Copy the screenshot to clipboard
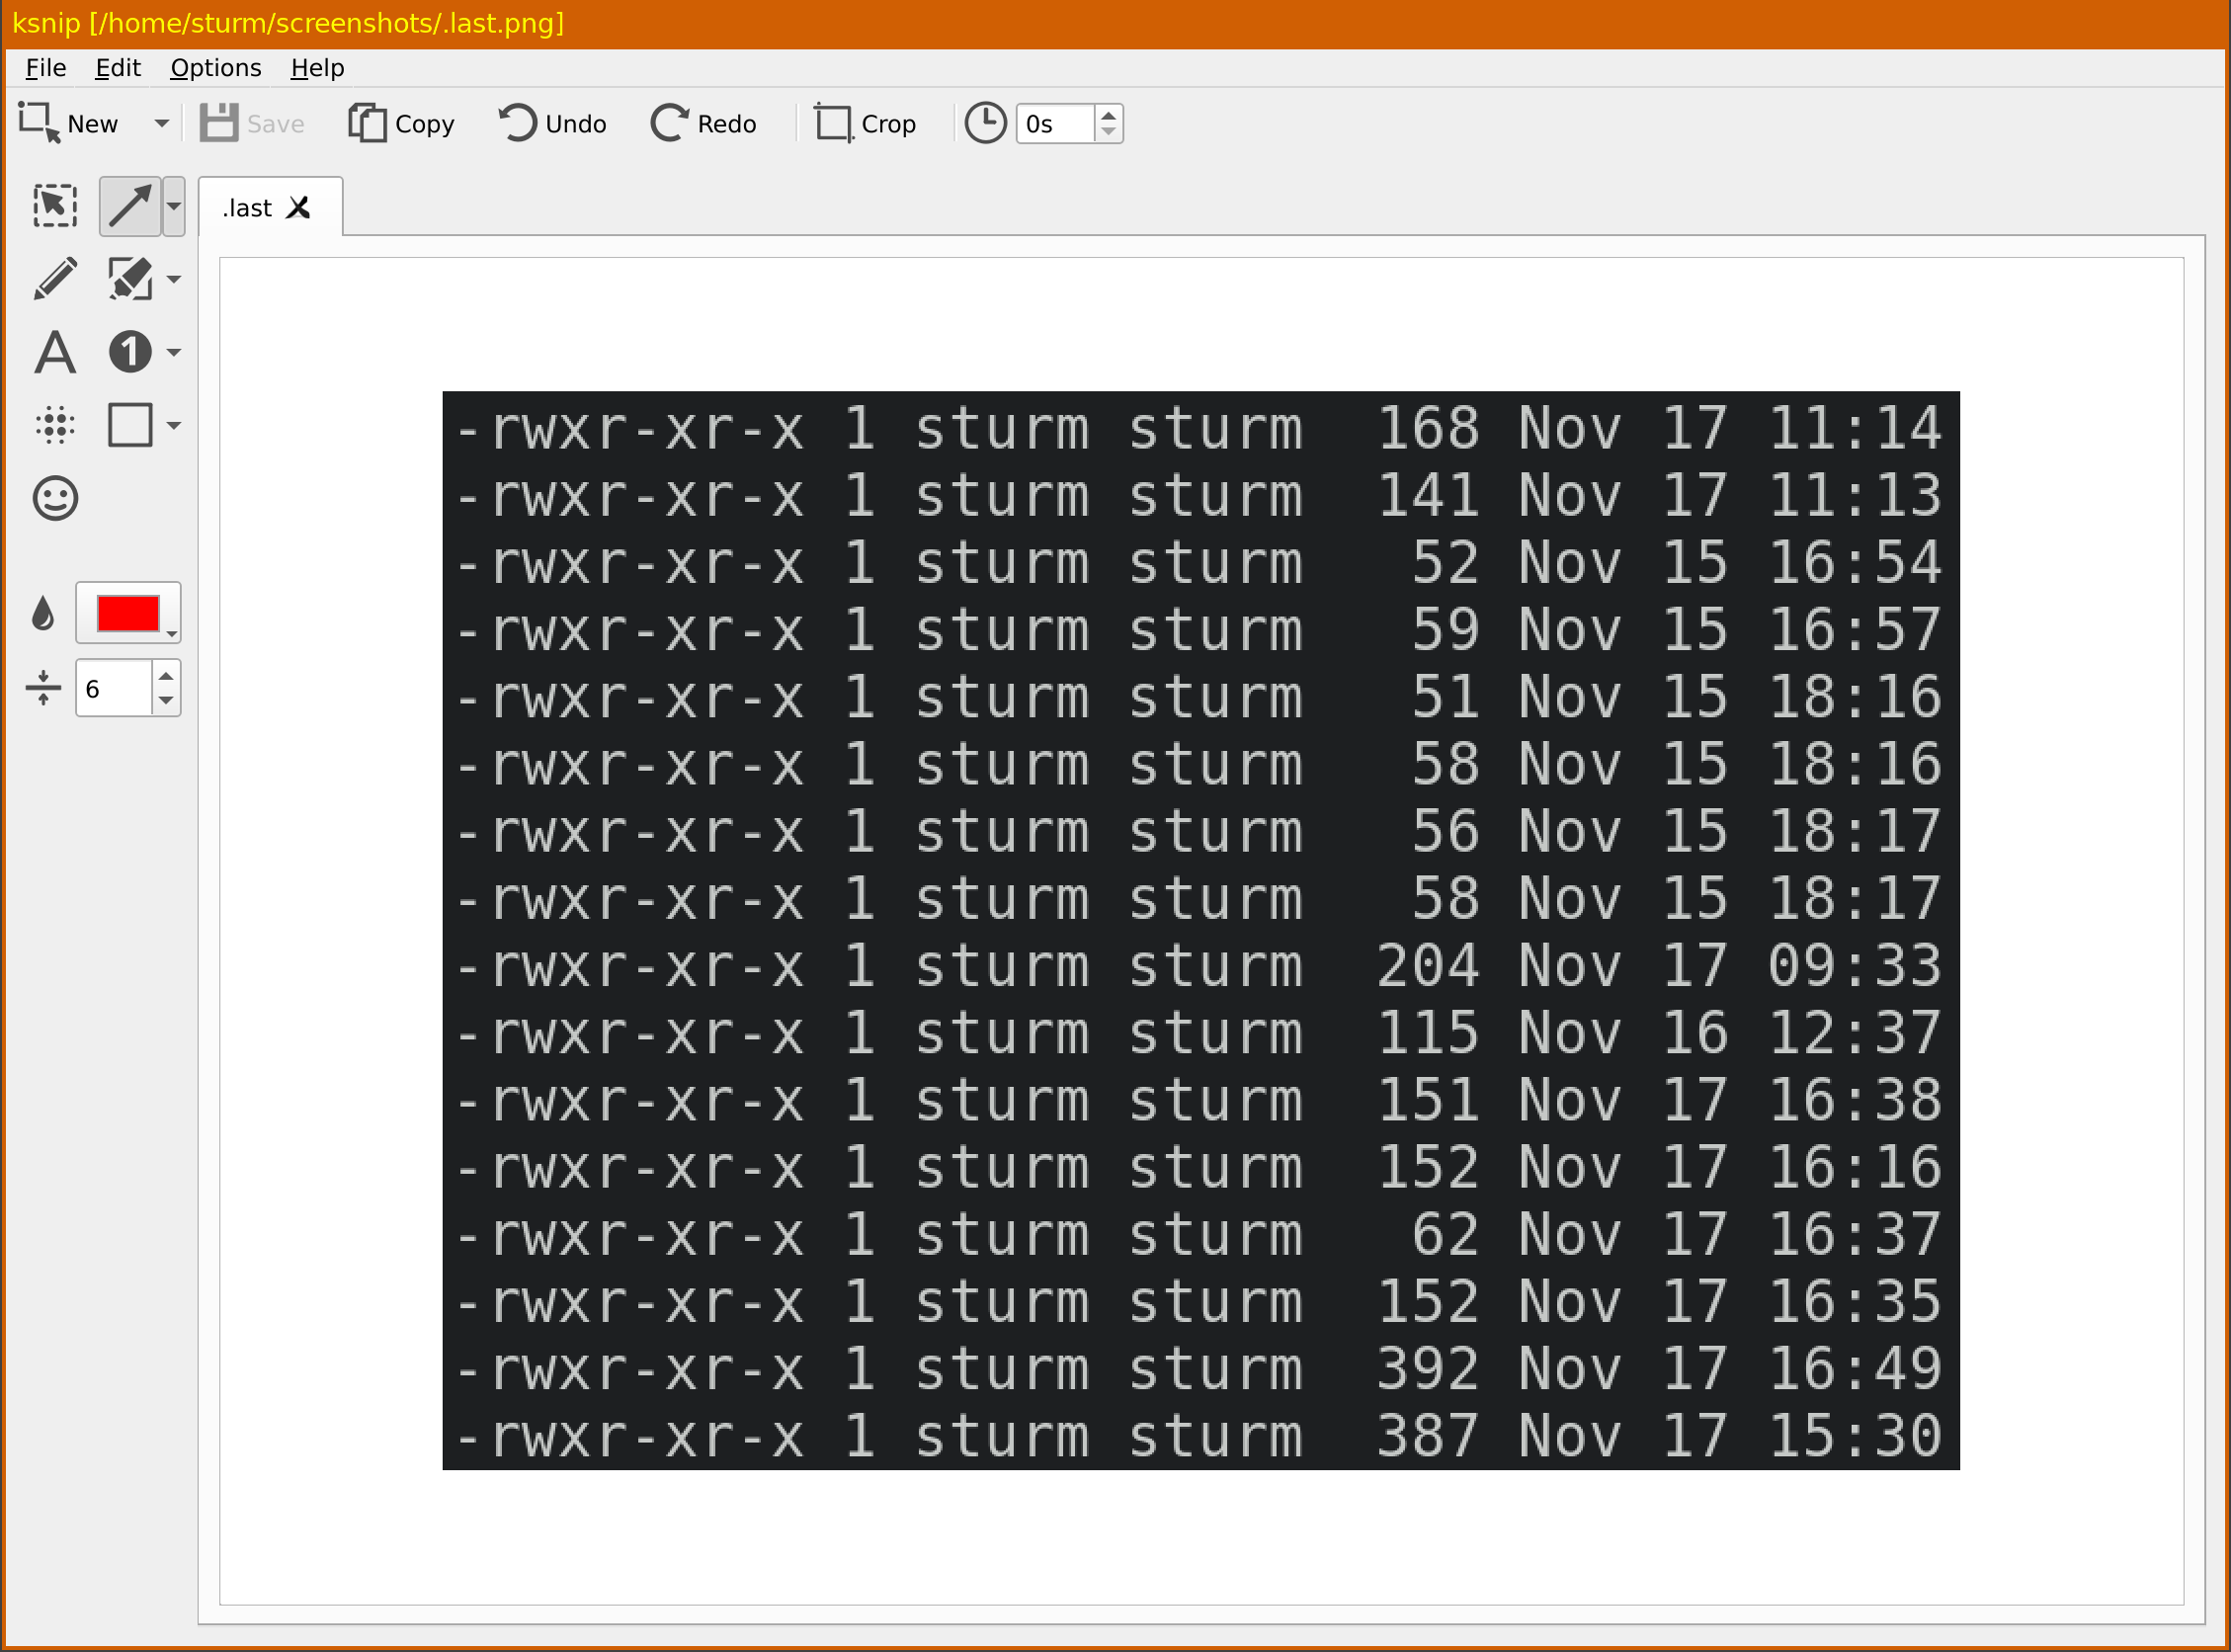Image resolution: width=2231 pixels, height=1652 pixels. click(400, 123)
